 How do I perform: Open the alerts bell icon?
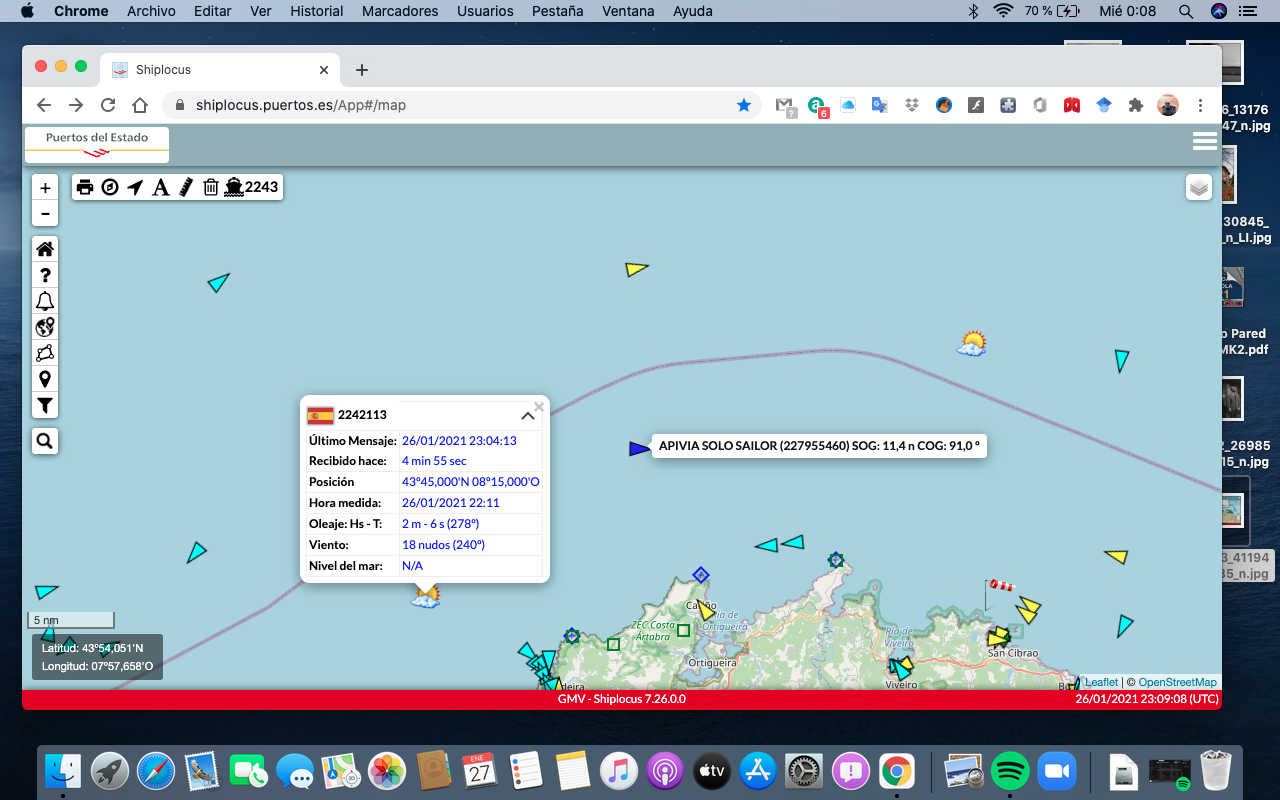pyautogui.click(x=44, y=301)
